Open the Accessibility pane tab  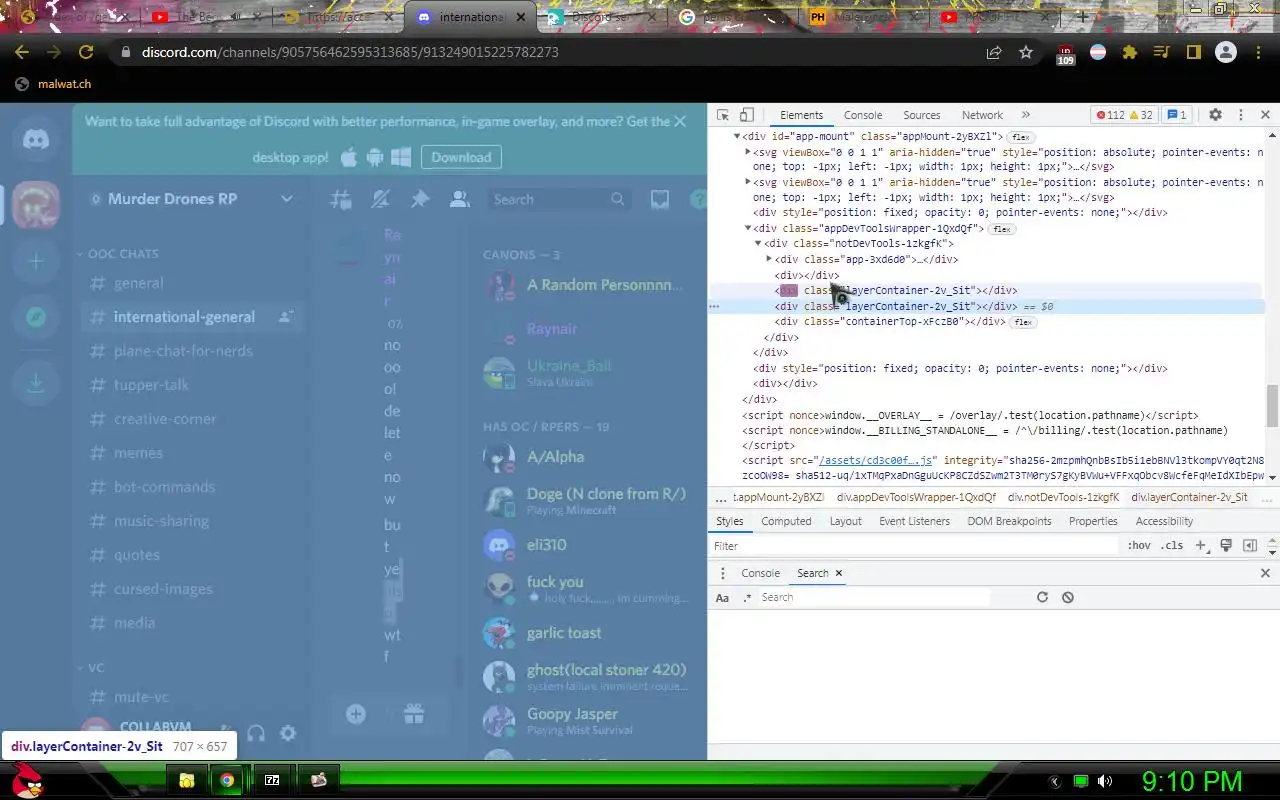click(1164, 521)
